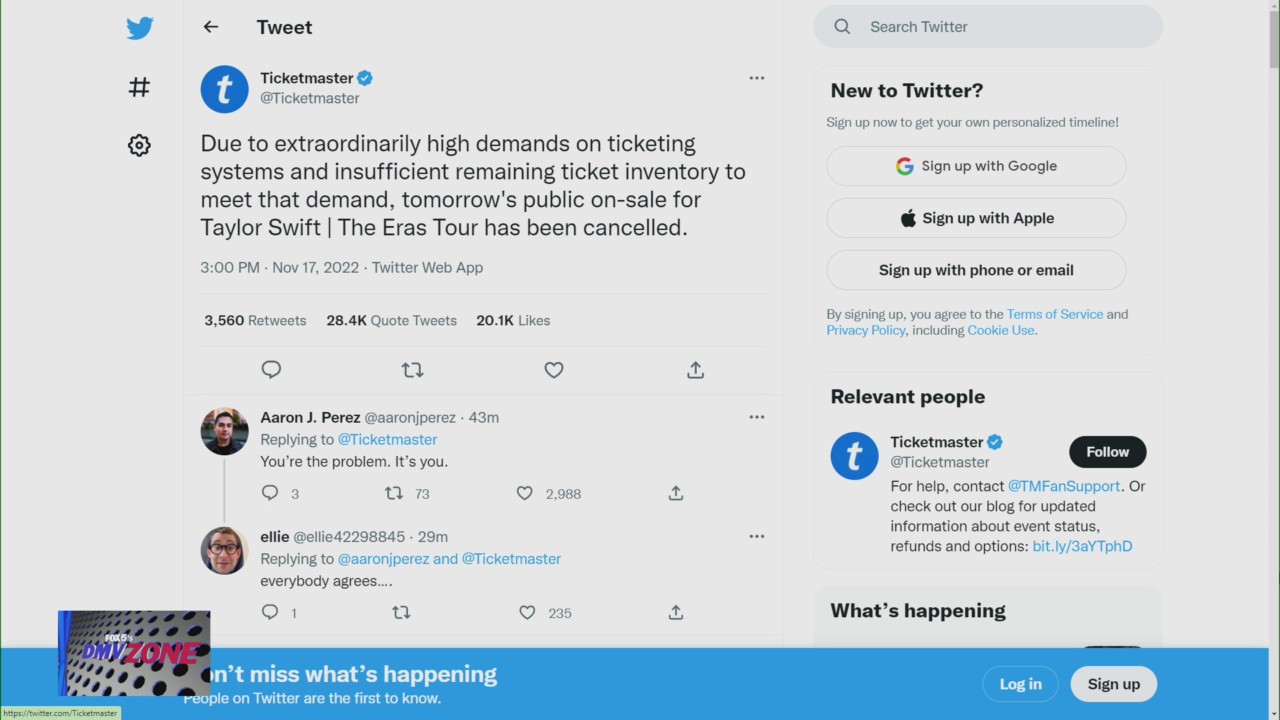Open the Terms of Service link
This screenshot has width=1280, height=720.
[1054, 314]
